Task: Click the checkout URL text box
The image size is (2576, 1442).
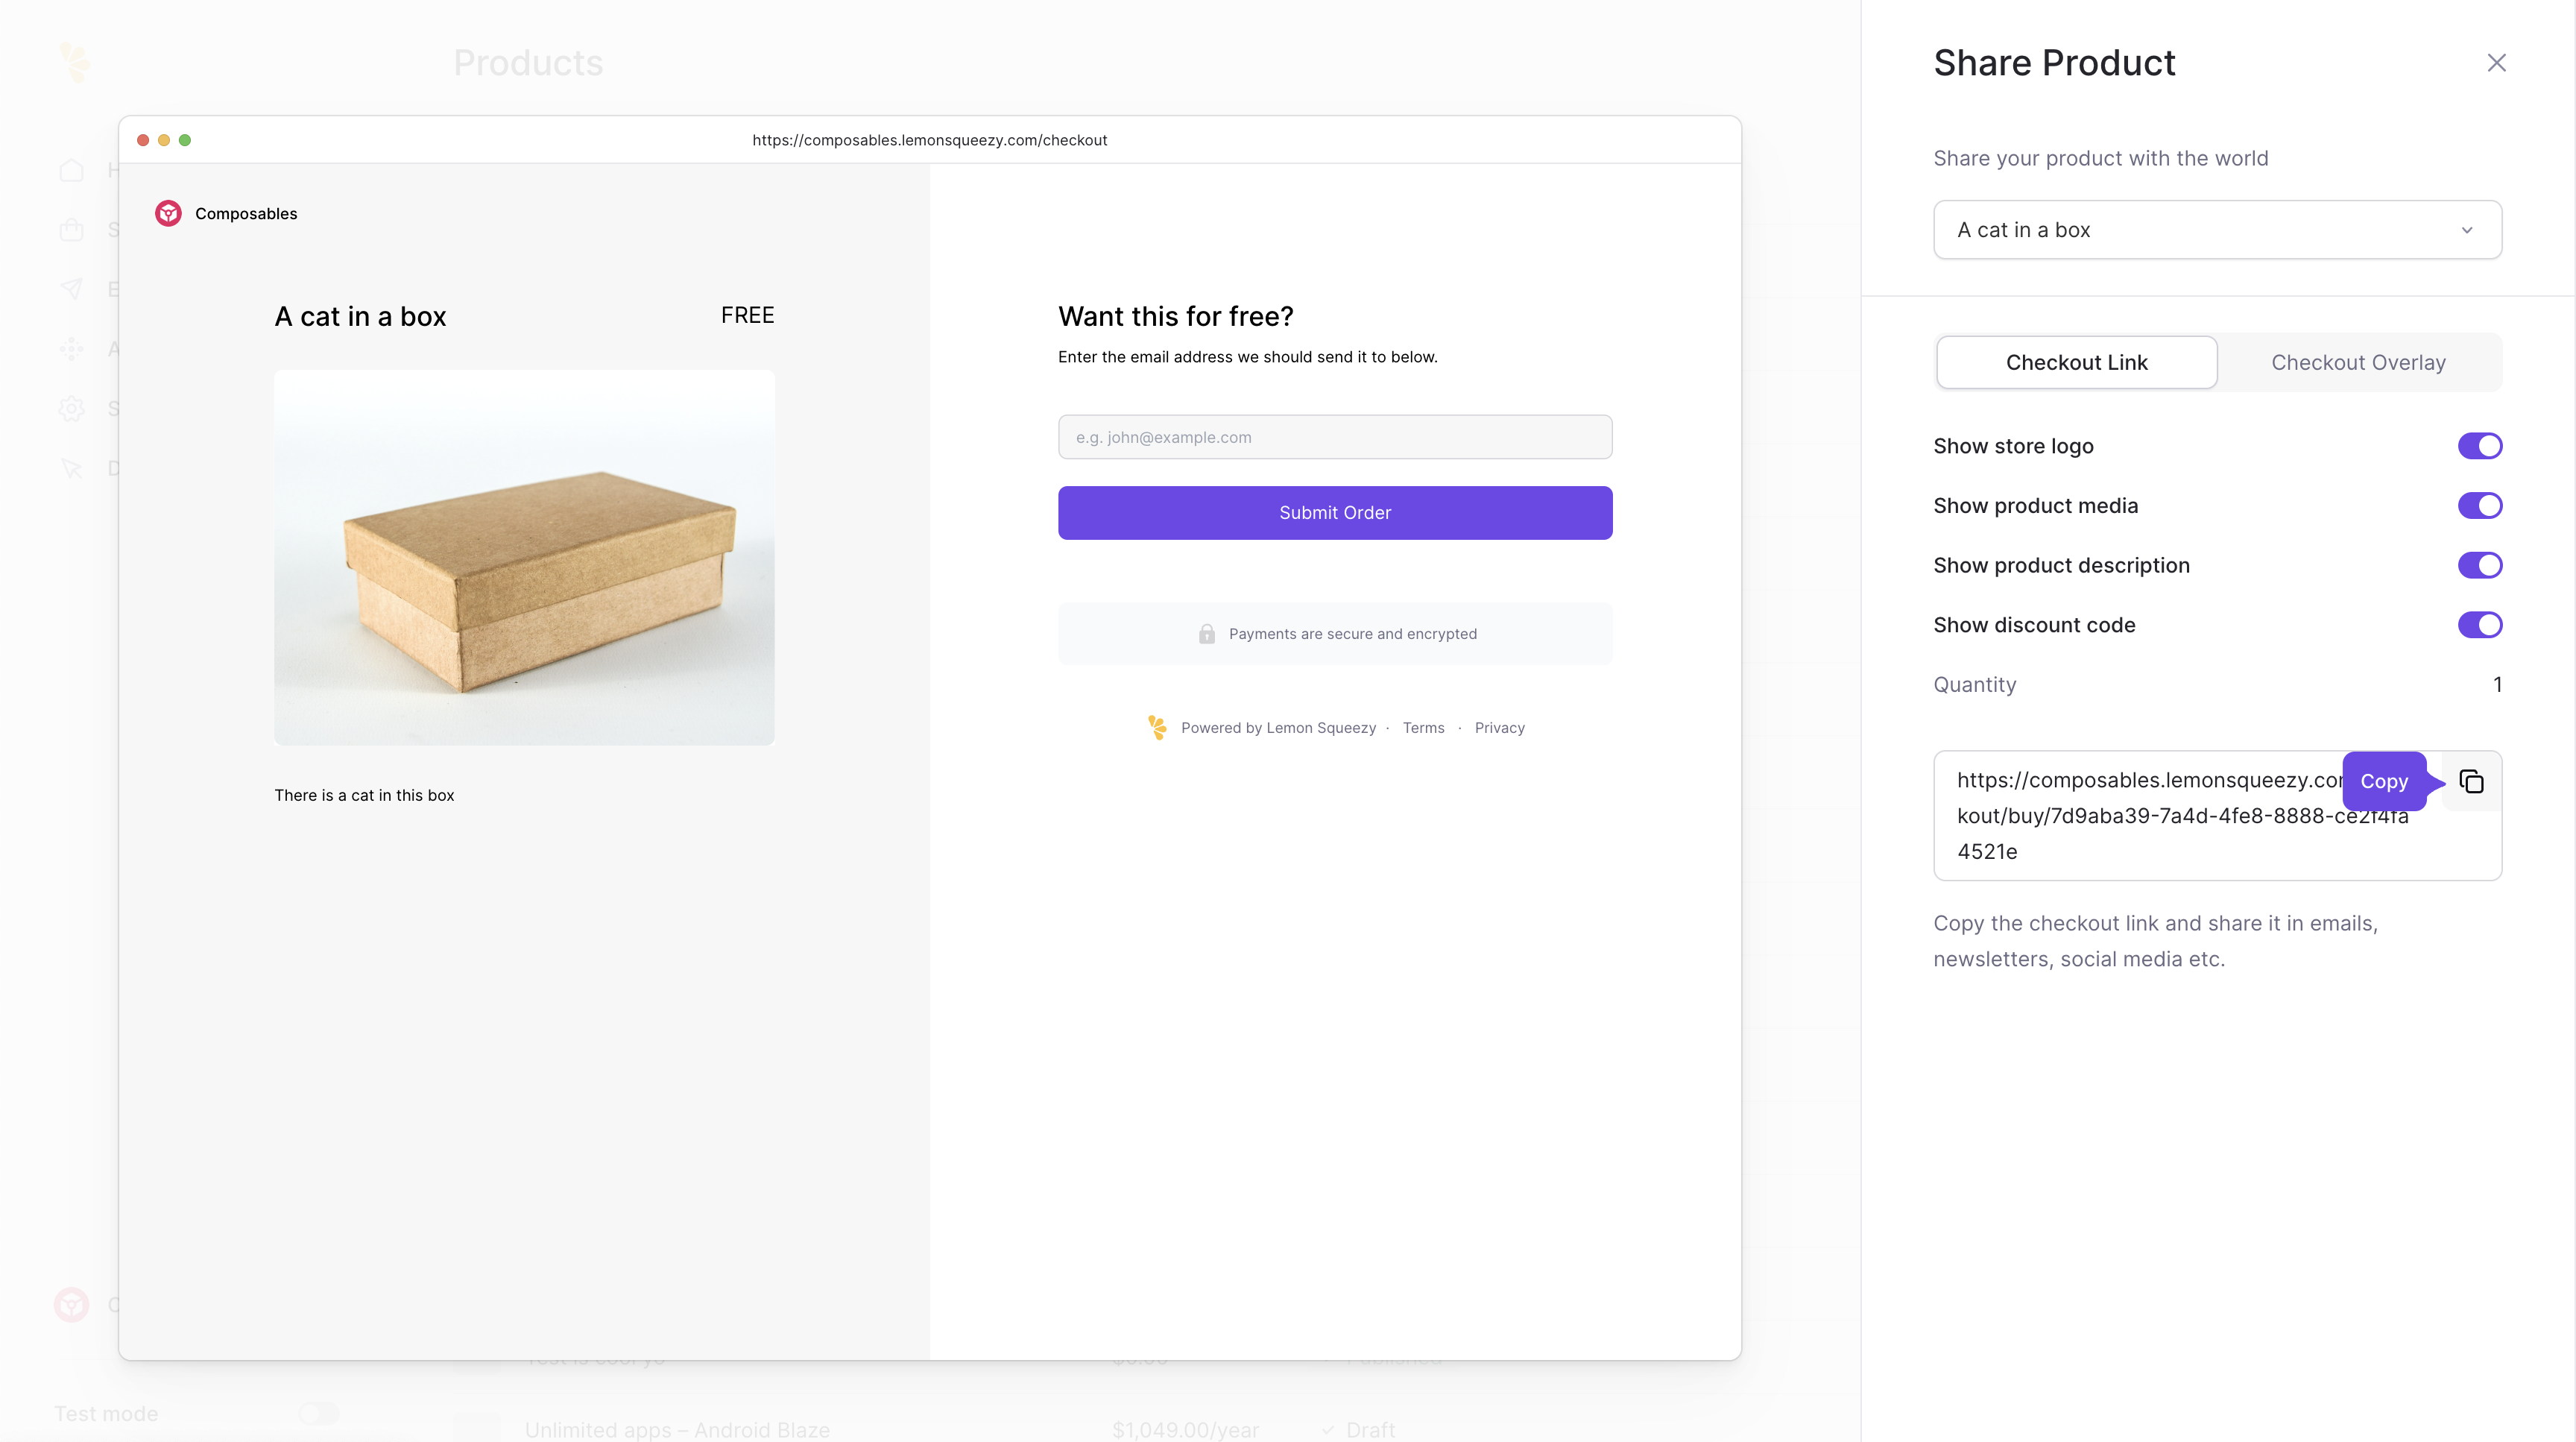Action: pyautogui.click(x=2217, y=815)
